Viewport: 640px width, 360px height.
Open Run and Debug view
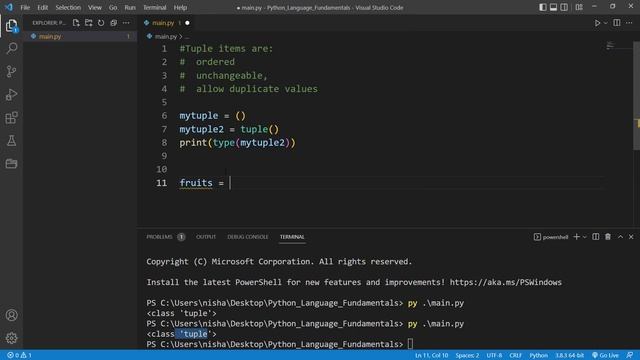11,95
